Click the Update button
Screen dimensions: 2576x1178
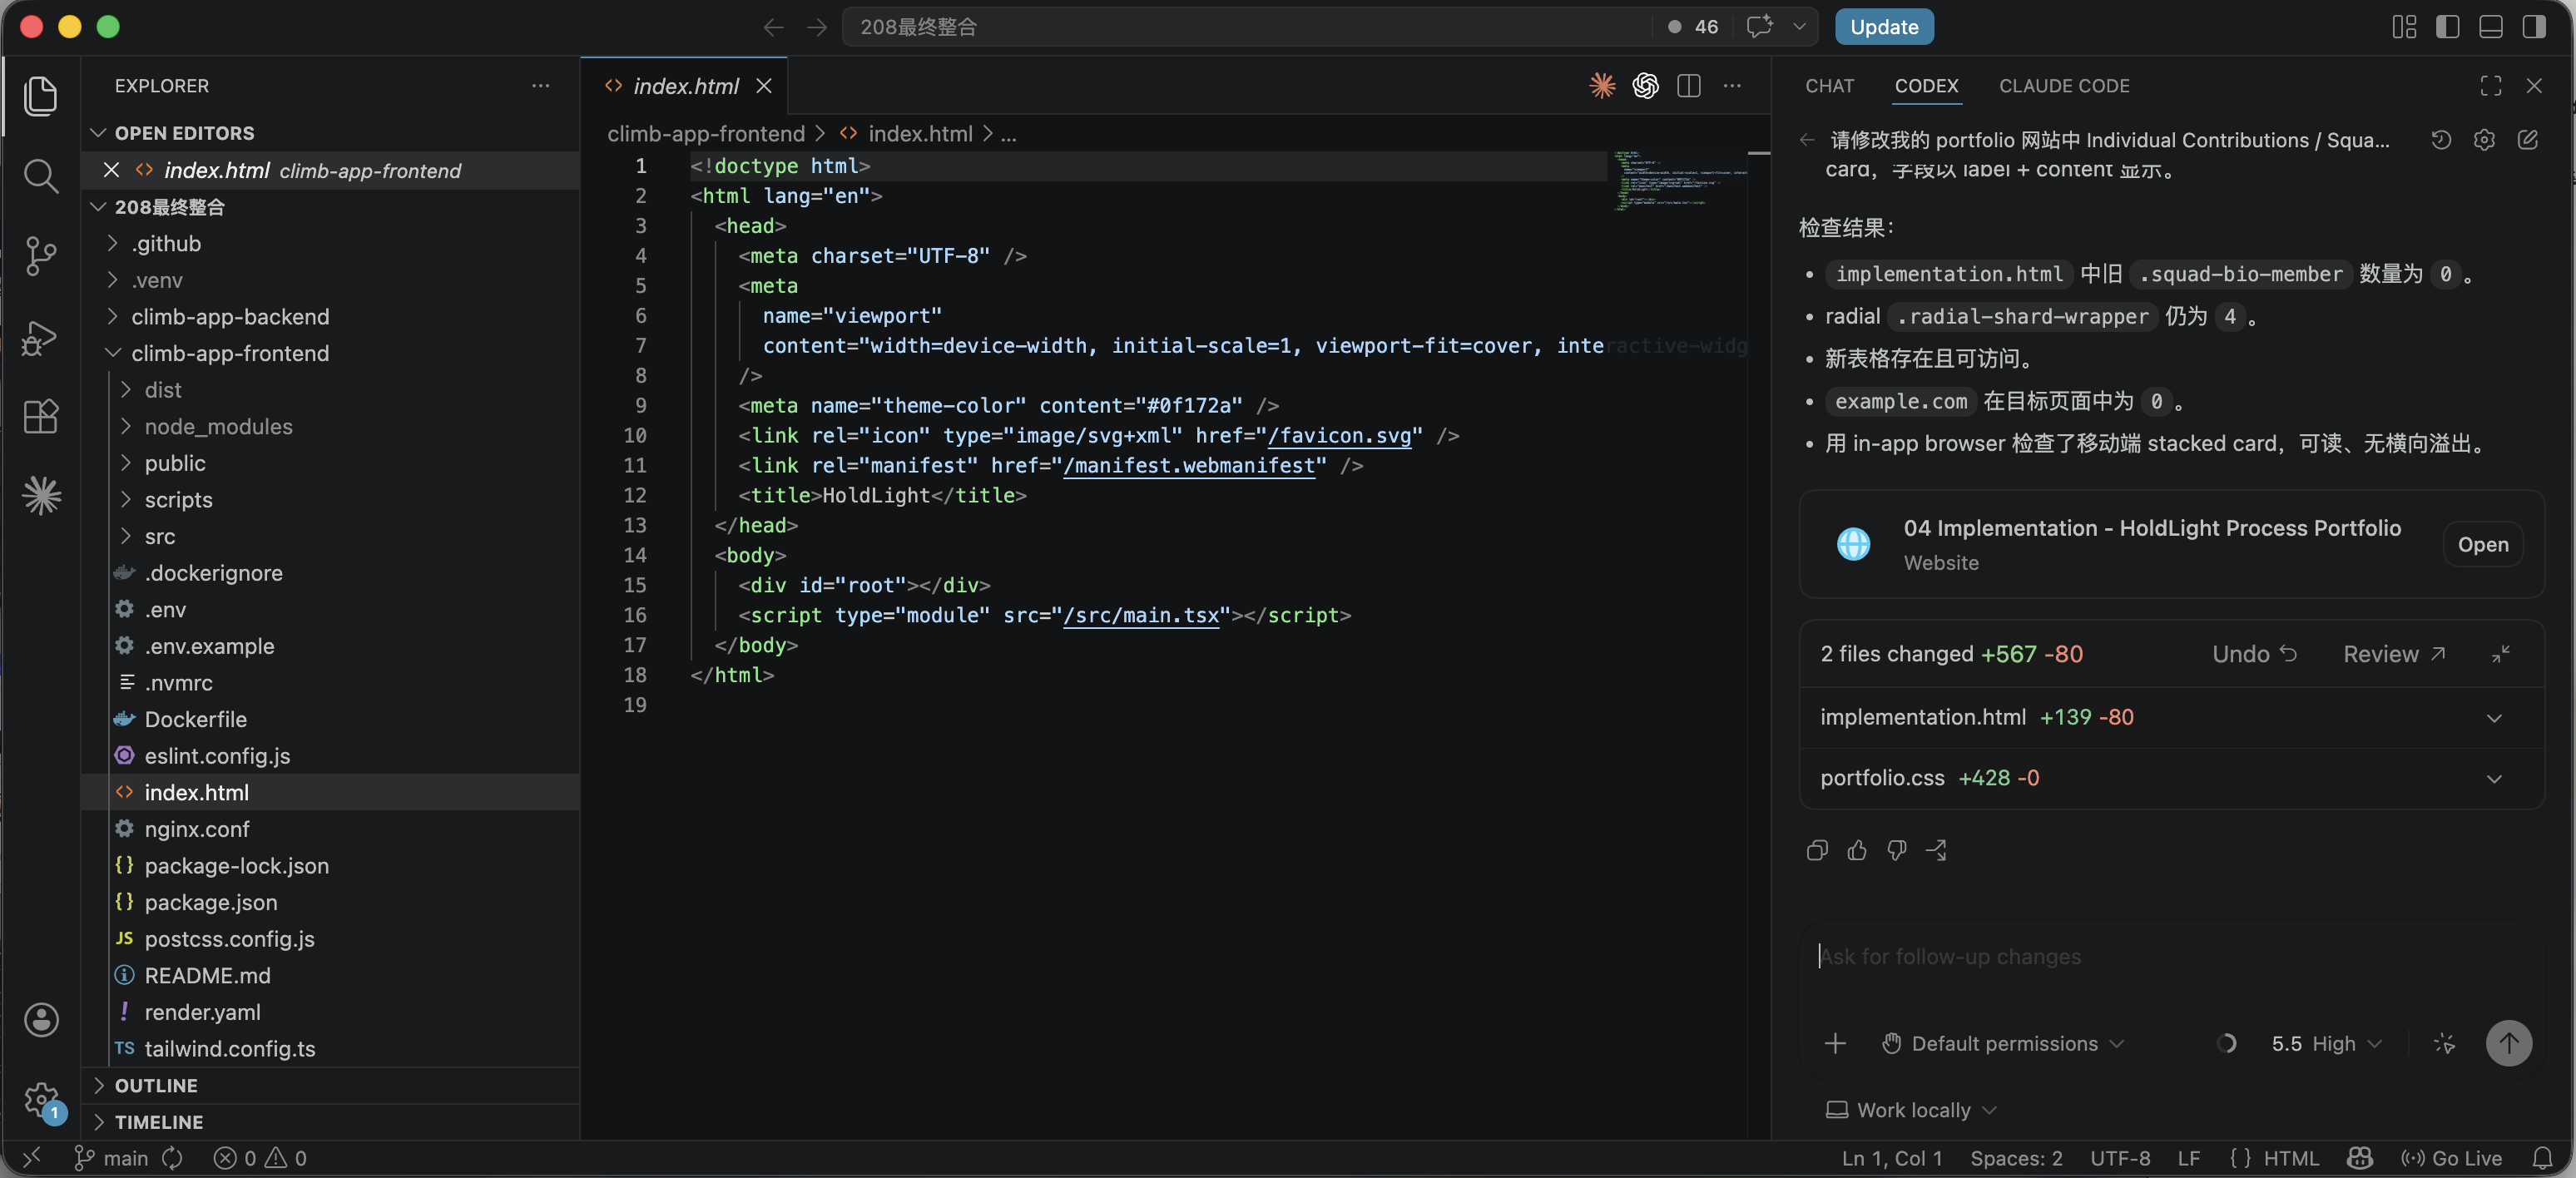1884,27
